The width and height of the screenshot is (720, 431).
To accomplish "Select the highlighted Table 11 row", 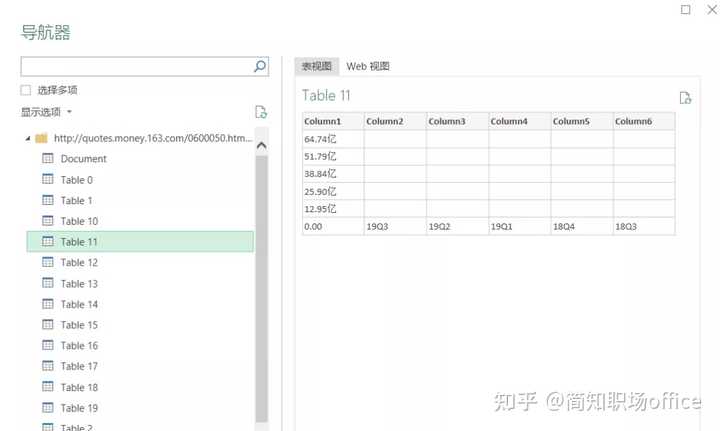I will (140, 241).
